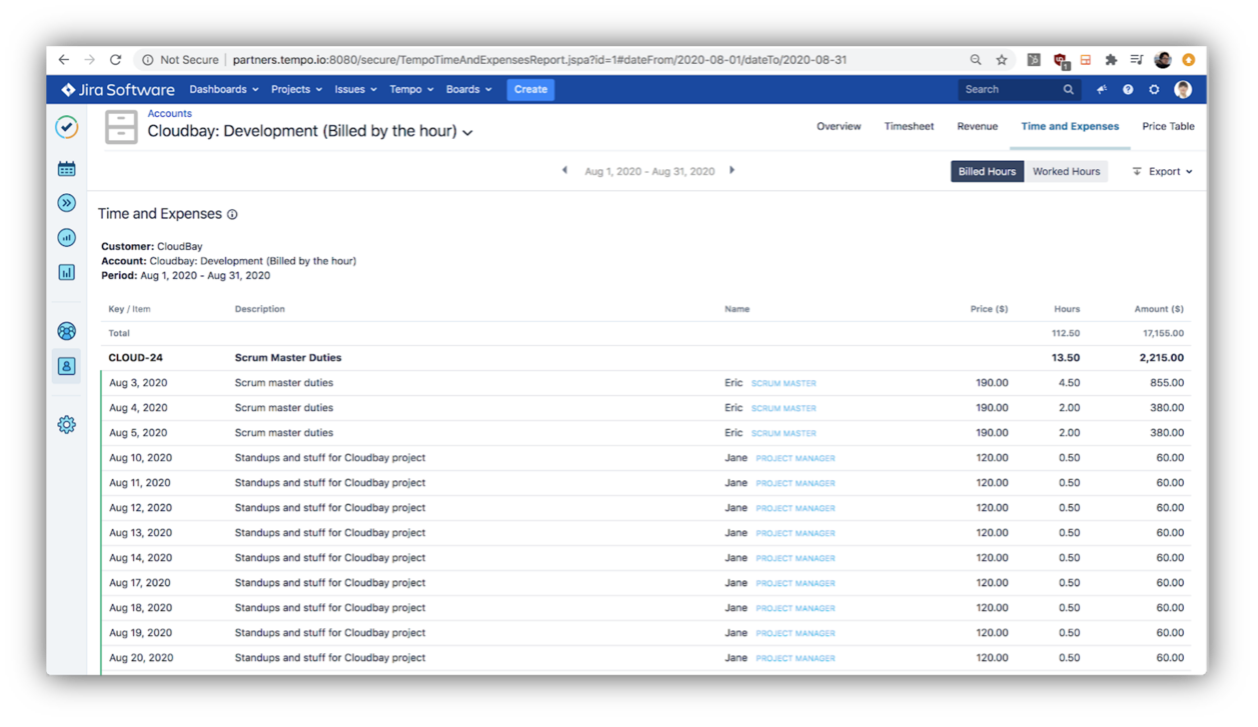Viewport: 1258px width, 727px height.
Task: Open the Jira settings cog in the header
Action: pos(1154,90)
